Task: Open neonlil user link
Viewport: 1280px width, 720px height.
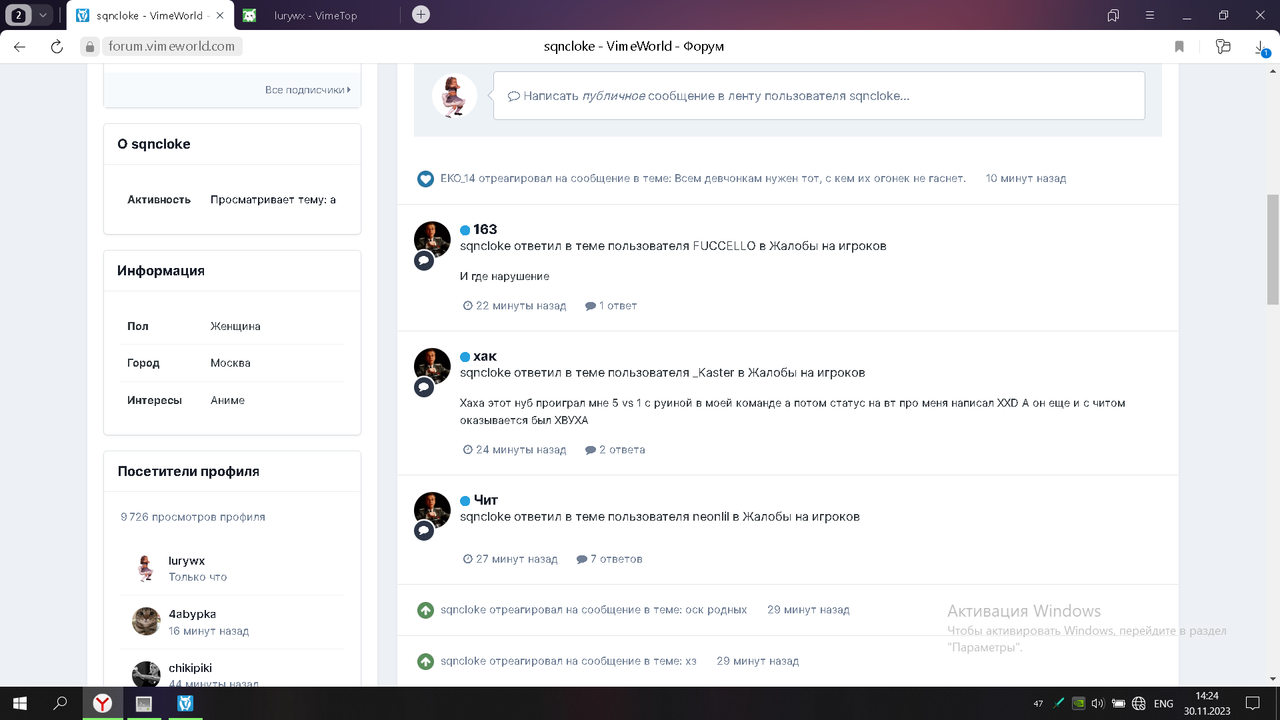Action: click(x=711, y=517)
